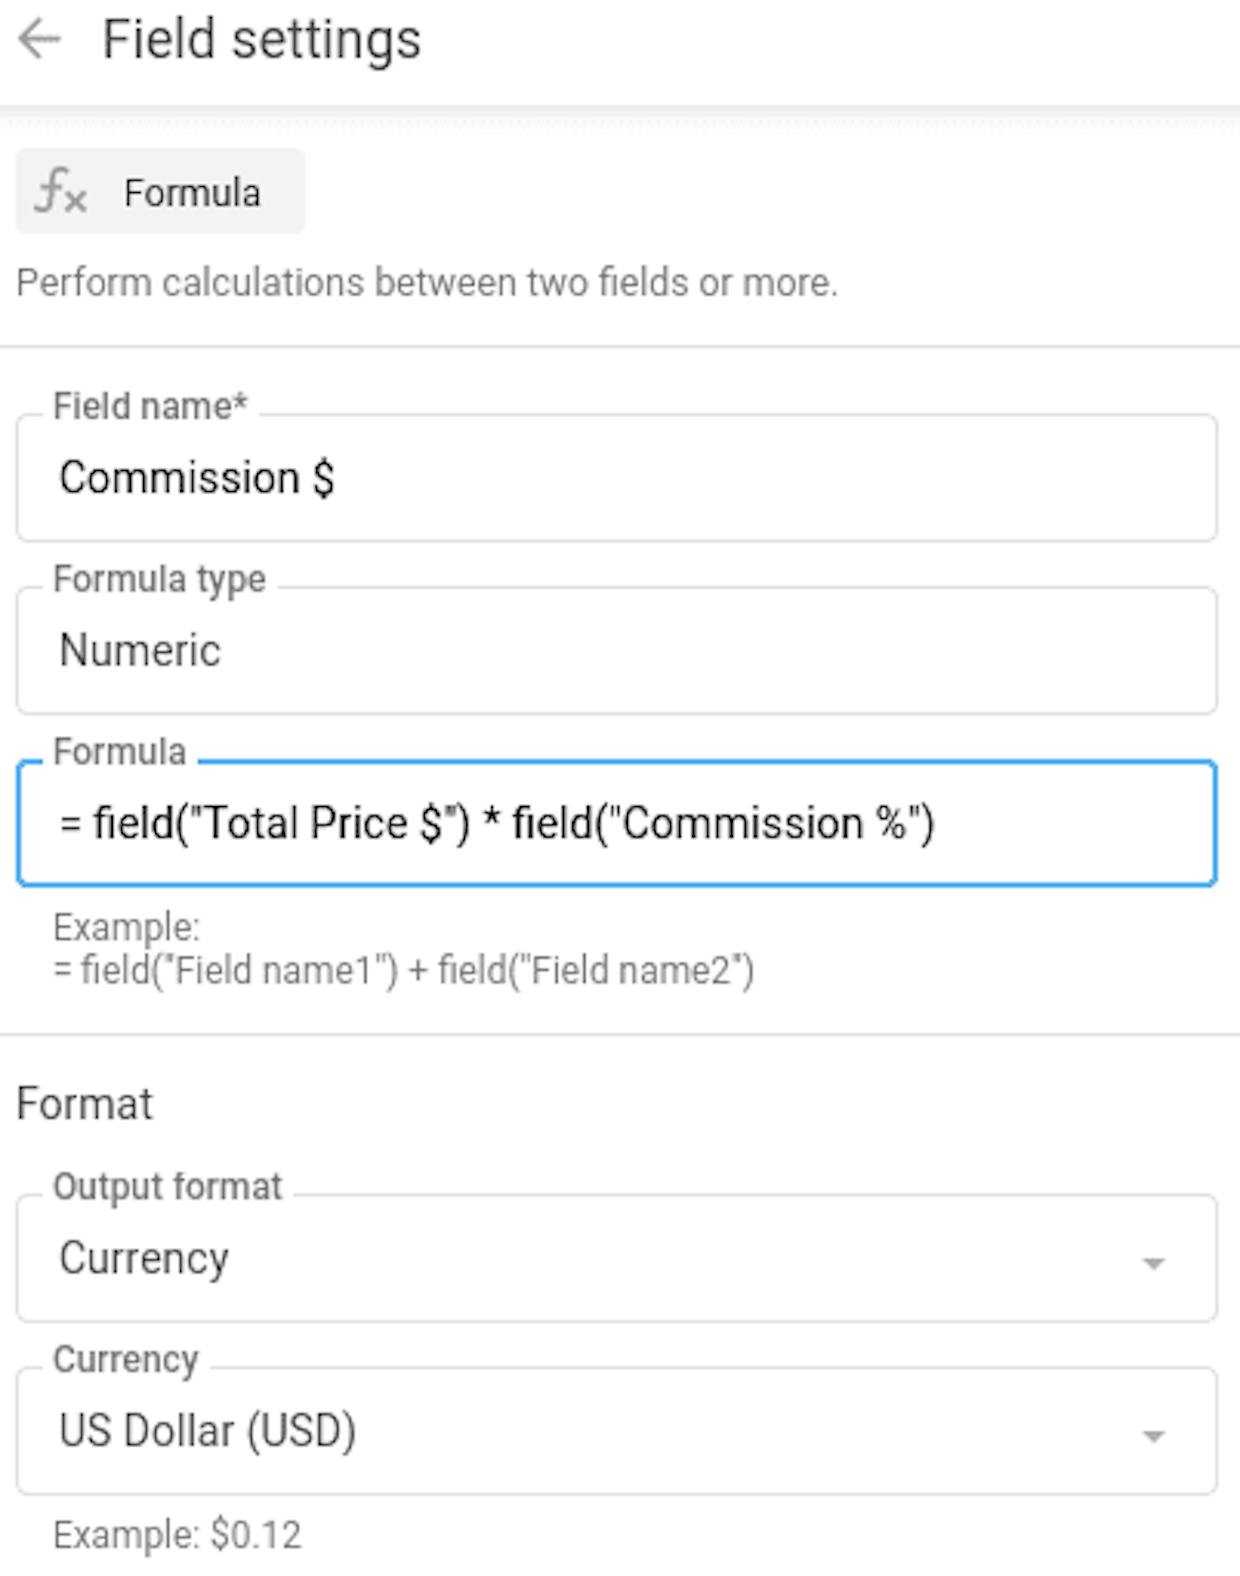The width and height of the screenshot is (1240, 1576).
Task: Select the Formula field type chip label
Action: click(192, 193)
